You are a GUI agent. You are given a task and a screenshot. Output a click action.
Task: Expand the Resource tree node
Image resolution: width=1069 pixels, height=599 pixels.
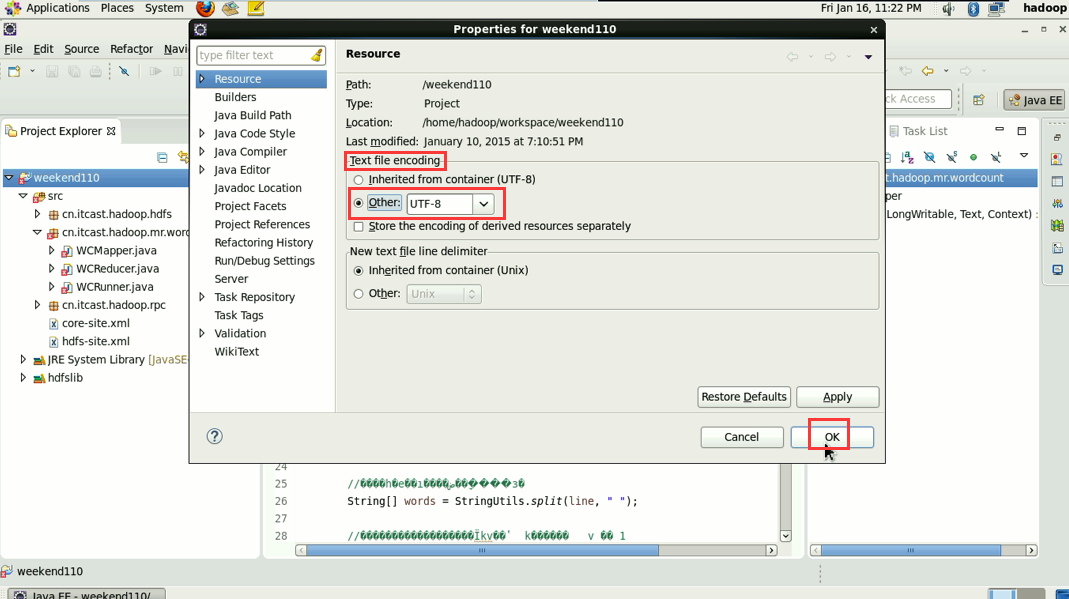[202, 79]
